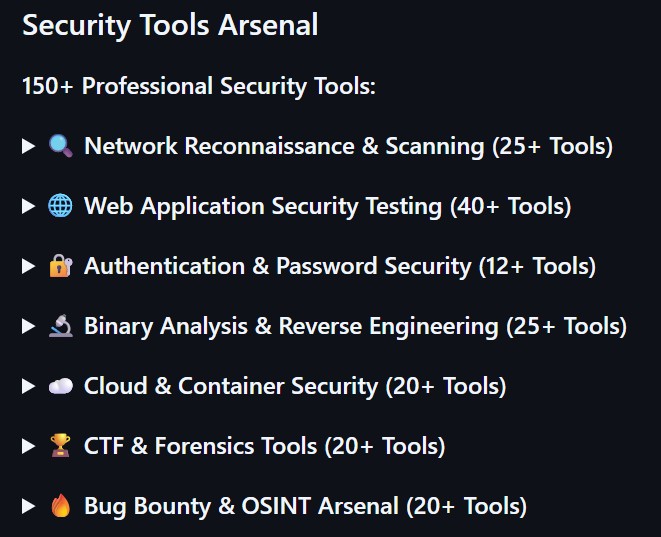This screenshot has width=661, height=537.
Task: Click the trophy icon beside CTF & Forensics
Action: (x=60, y=447)
